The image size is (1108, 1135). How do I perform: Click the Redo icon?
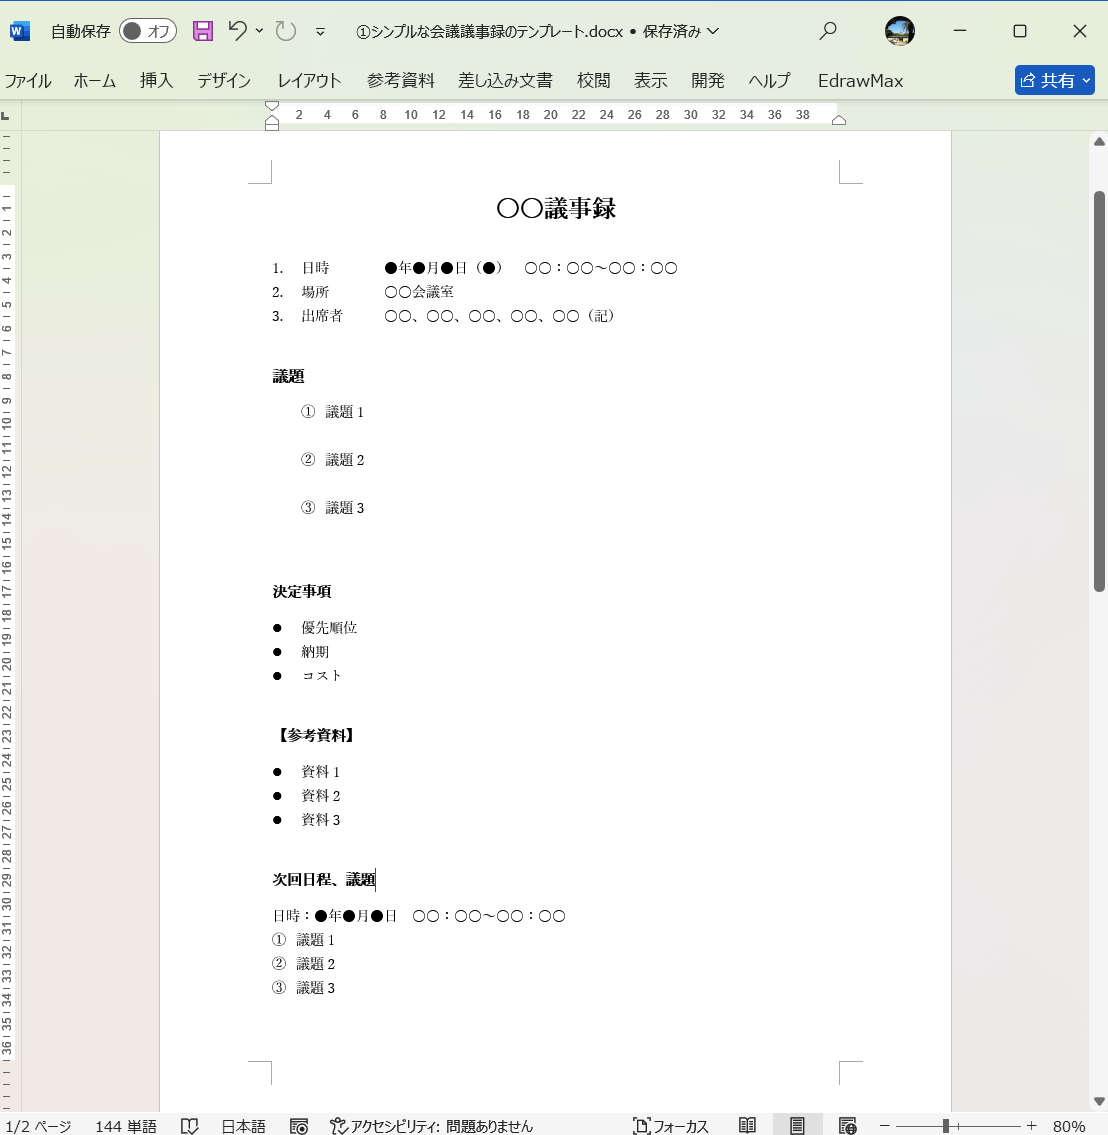[286, 31]
